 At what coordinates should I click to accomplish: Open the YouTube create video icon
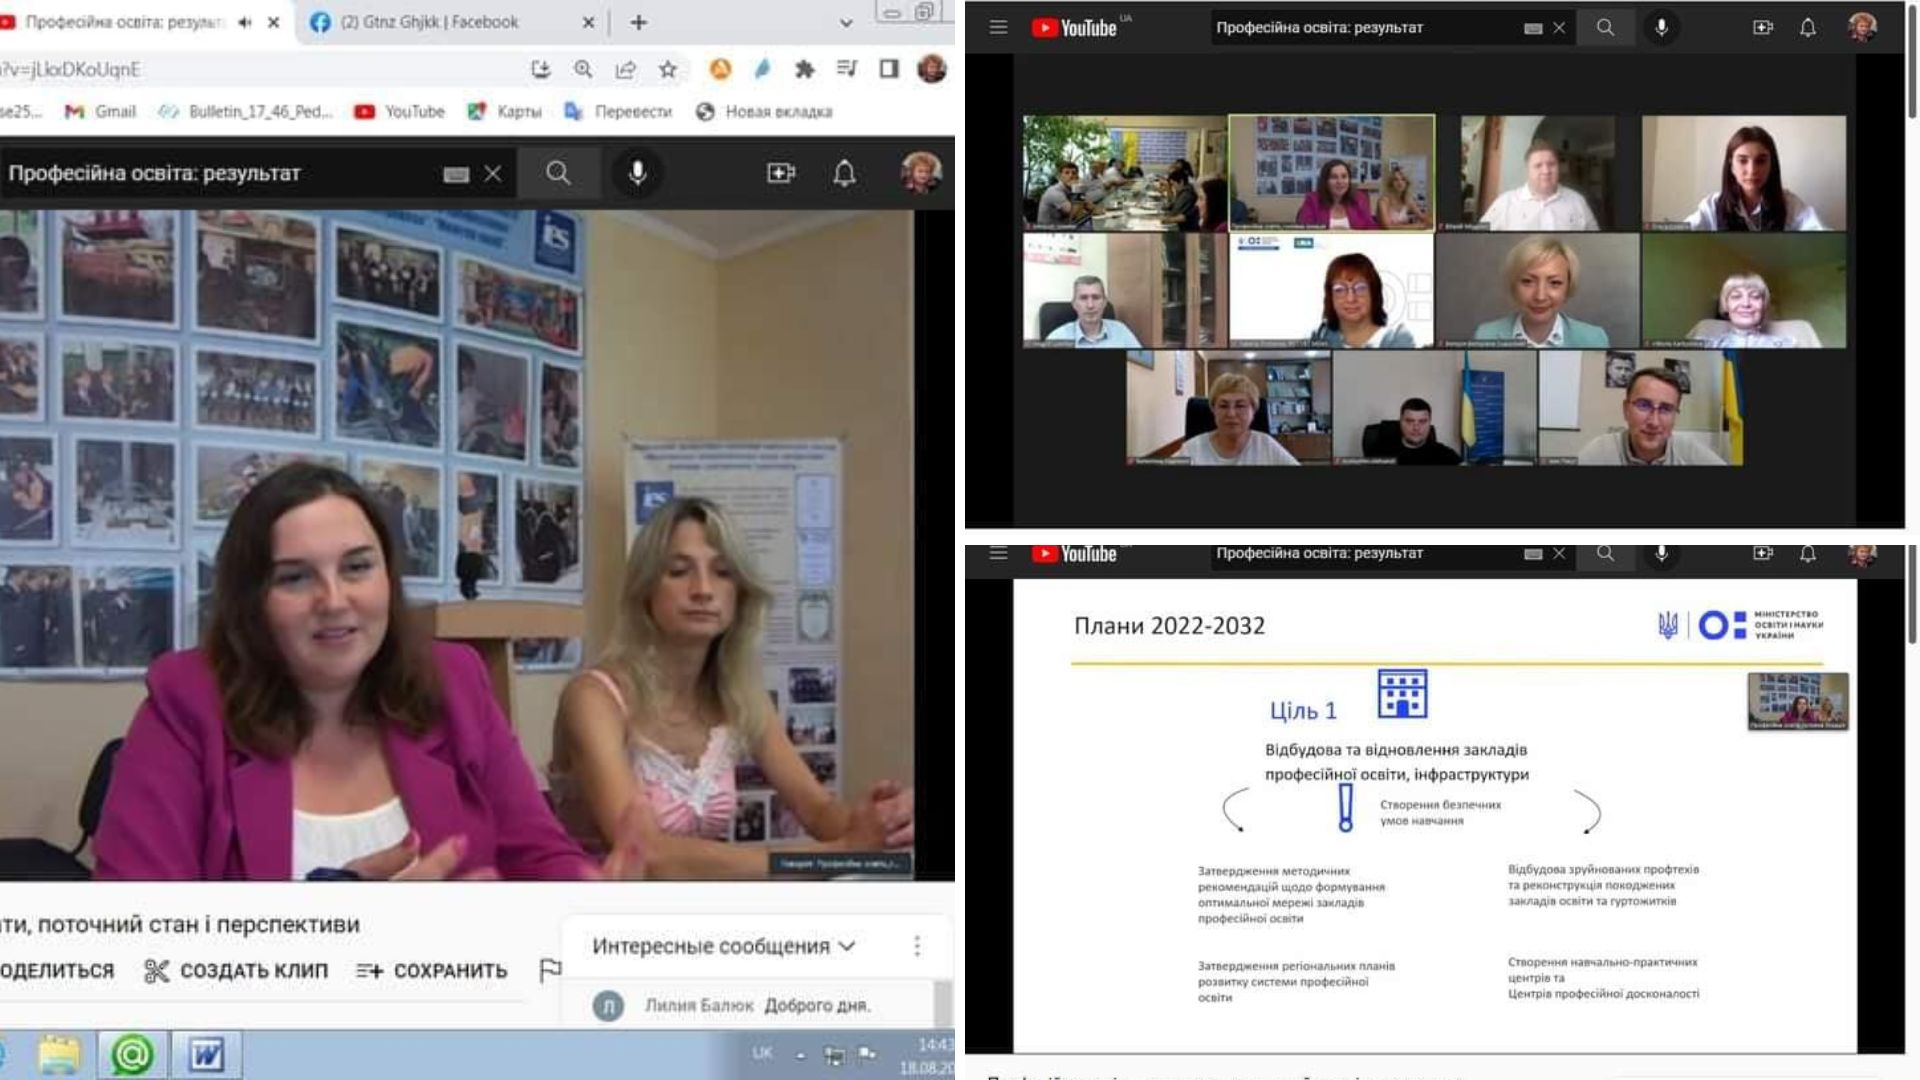pos(780,173)
